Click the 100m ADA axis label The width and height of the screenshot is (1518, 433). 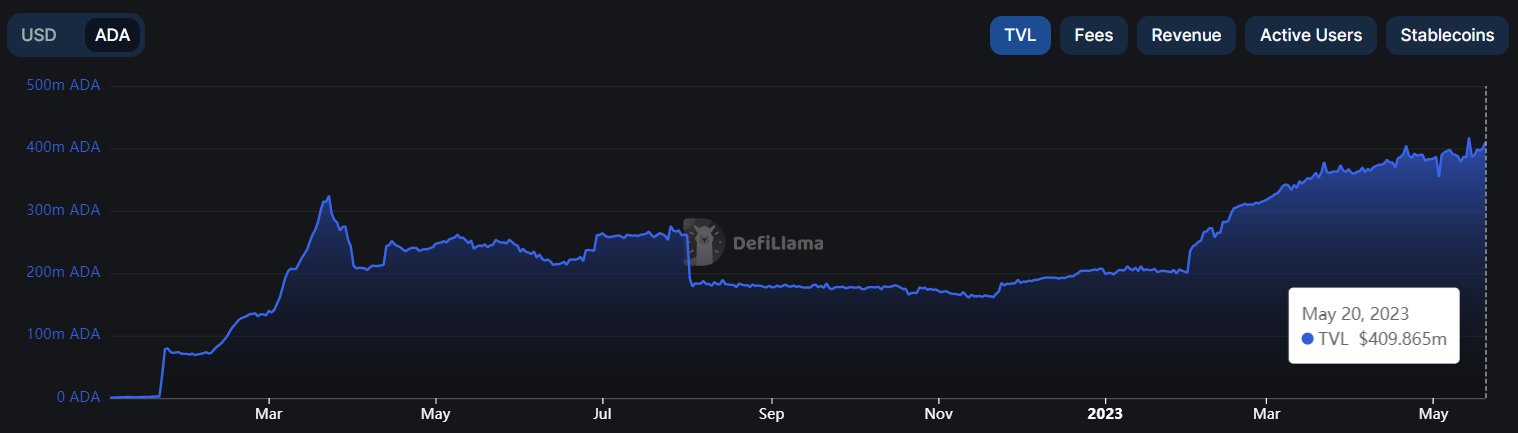tap(63, 334)
